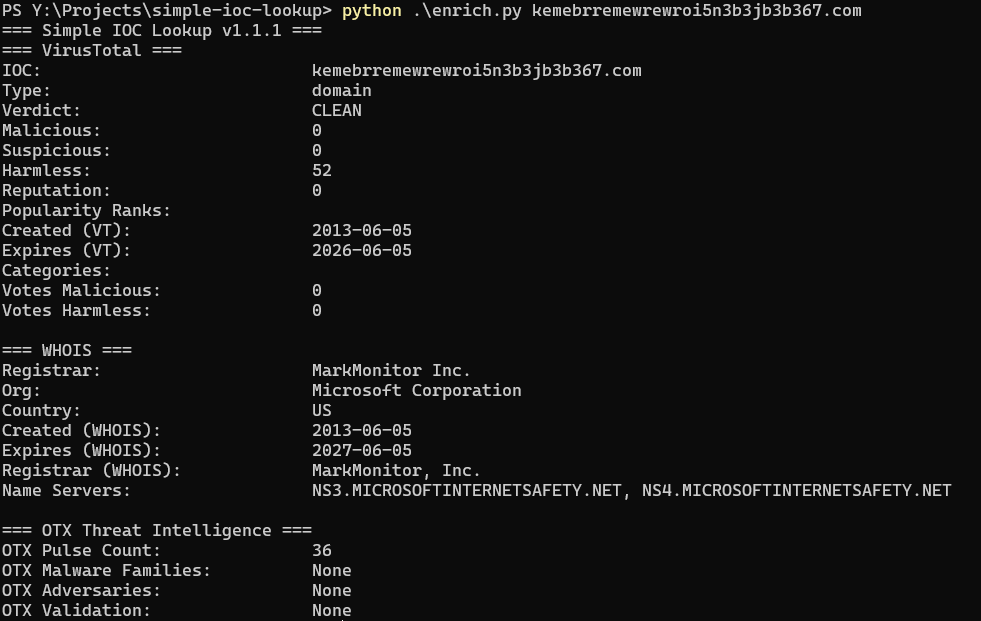Click the Created (VT) date value
This screenshot has width=981, height=621.
click(x=362, y=230)
